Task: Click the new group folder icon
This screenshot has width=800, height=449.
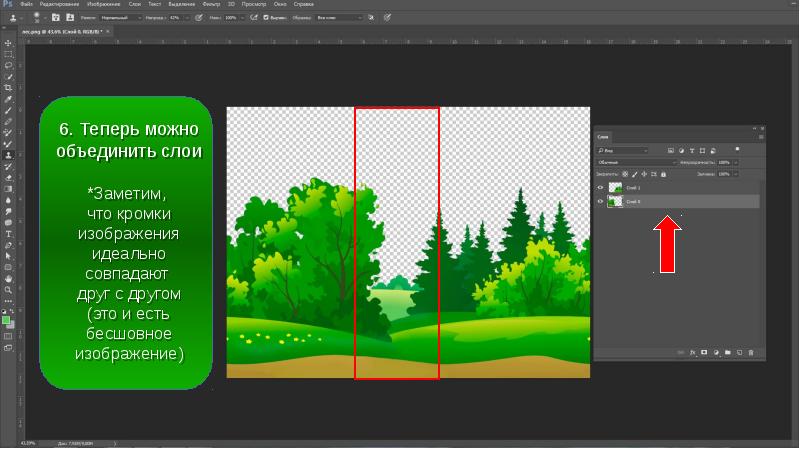Action: coord(727,352)
